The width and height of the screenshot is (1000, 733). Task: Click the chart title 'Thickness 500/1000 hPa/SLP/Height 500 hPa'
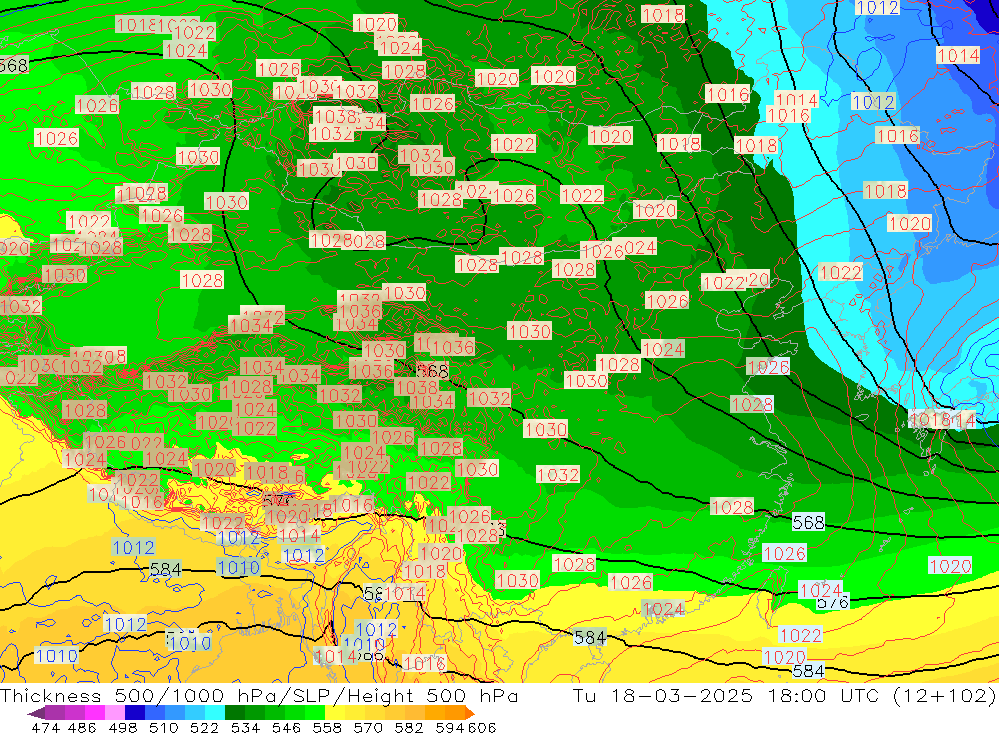(259, 695)
